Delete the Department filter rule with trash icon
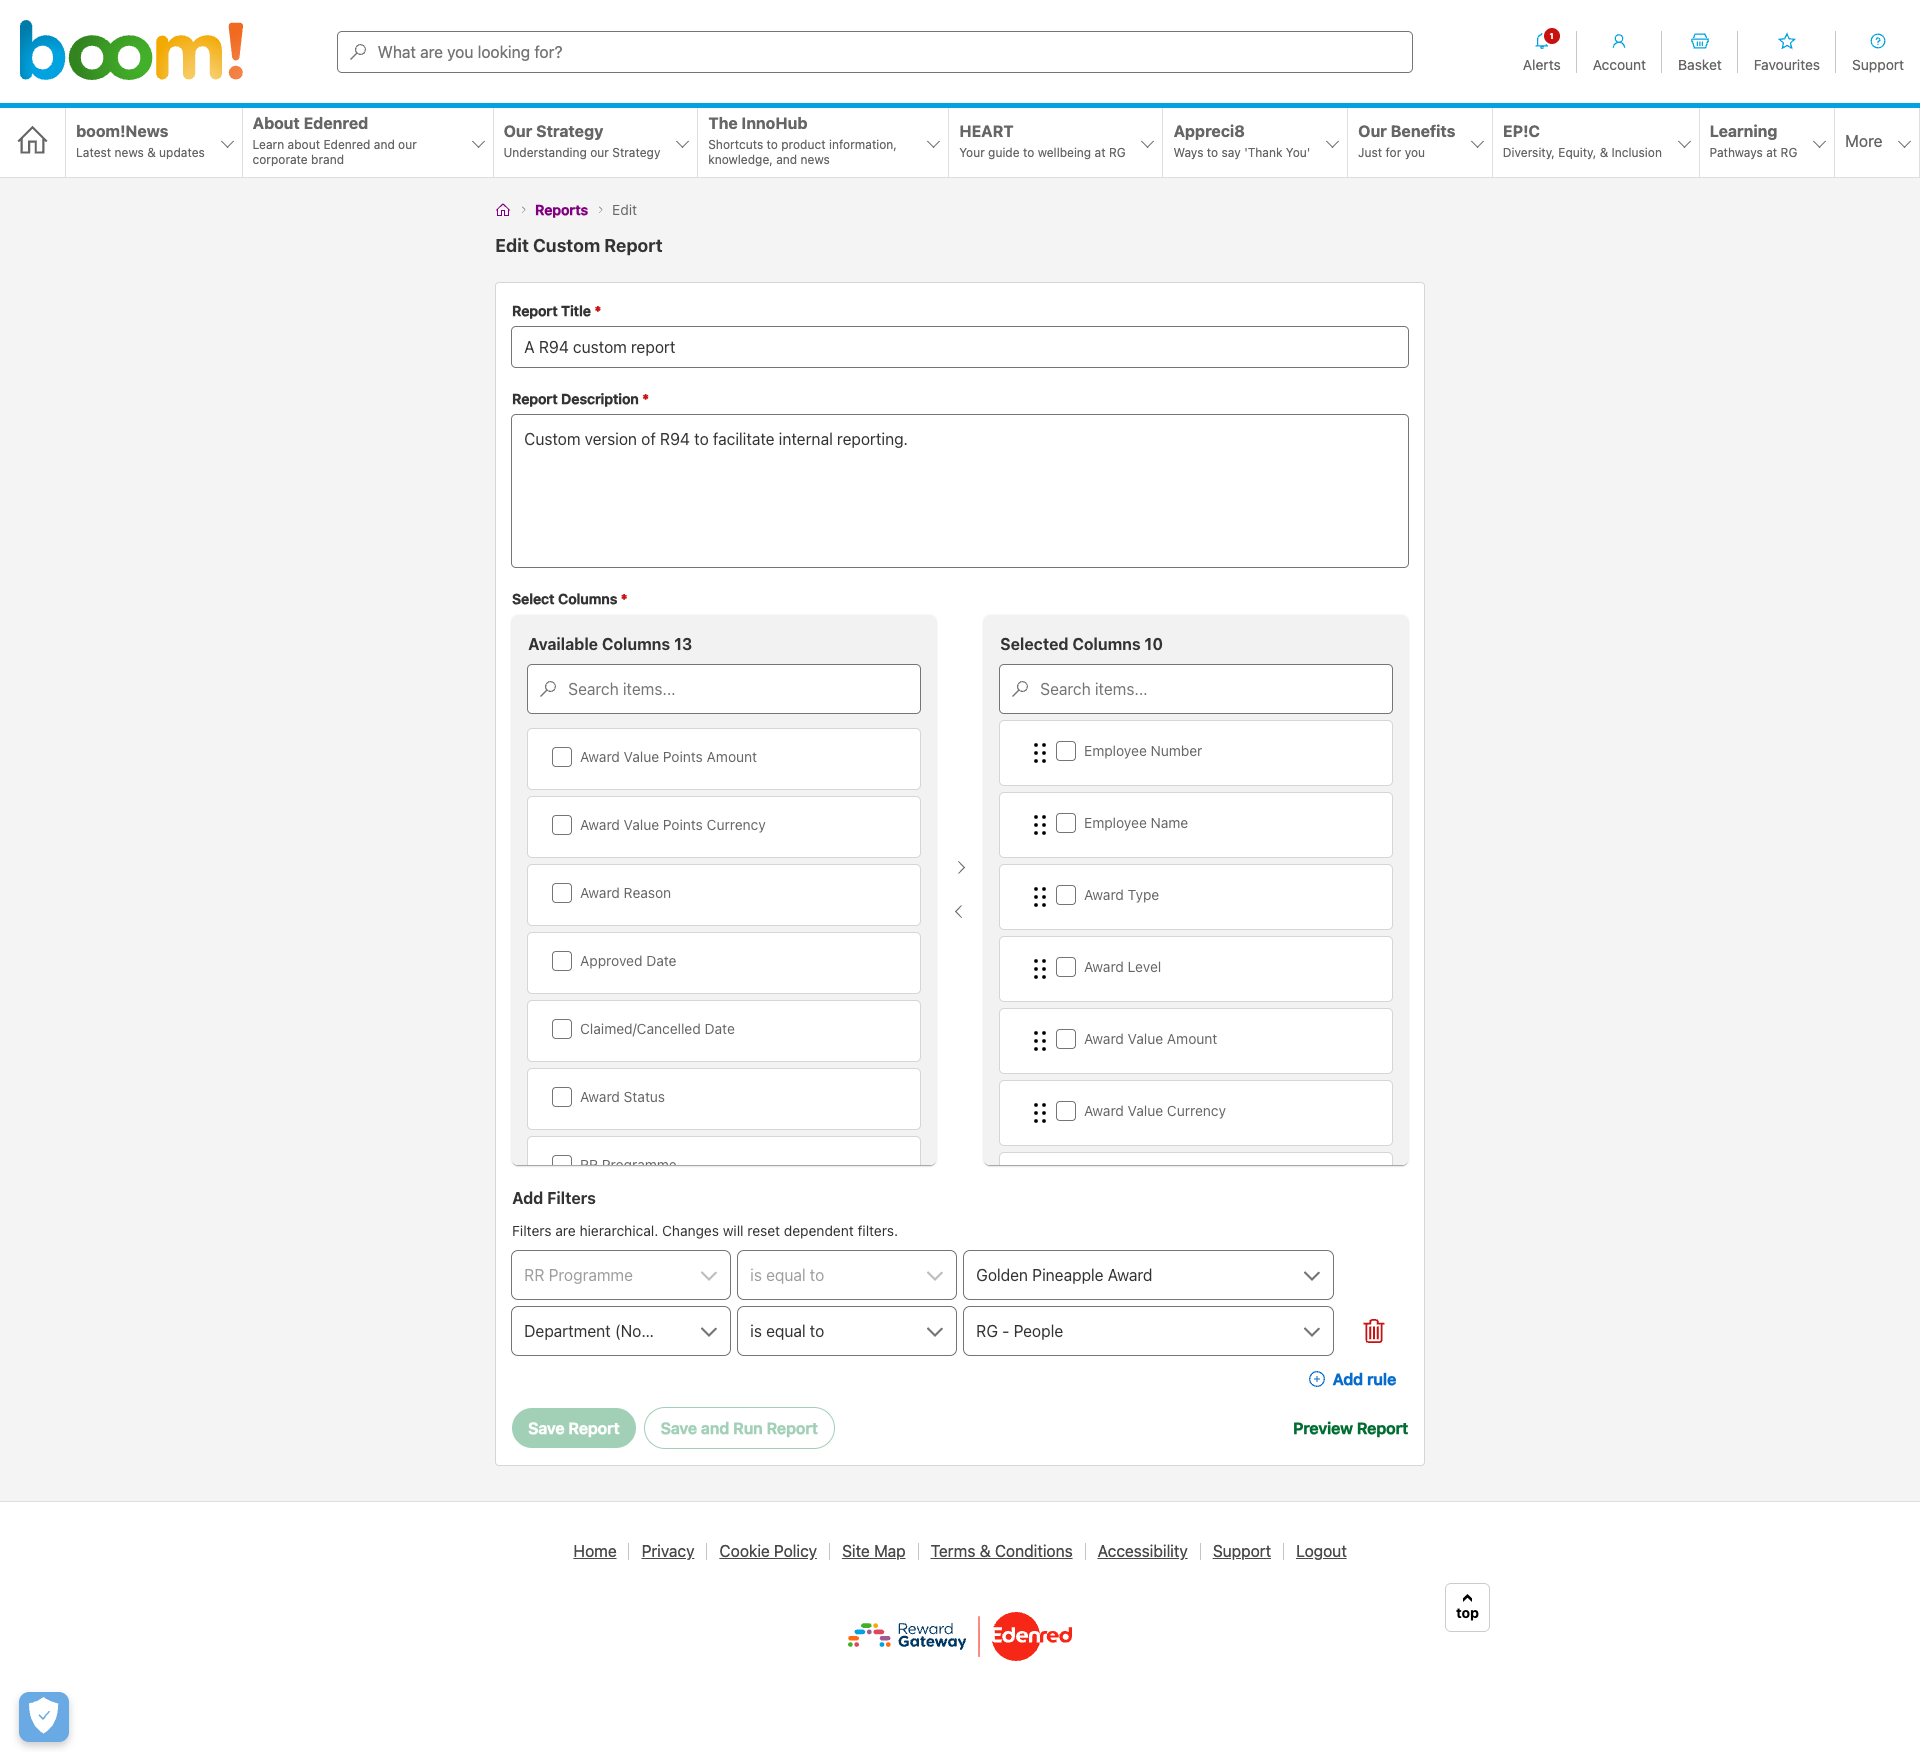This screenshot has height=1752, width=1920. pyautogui.click(x=1373, y=1331)
